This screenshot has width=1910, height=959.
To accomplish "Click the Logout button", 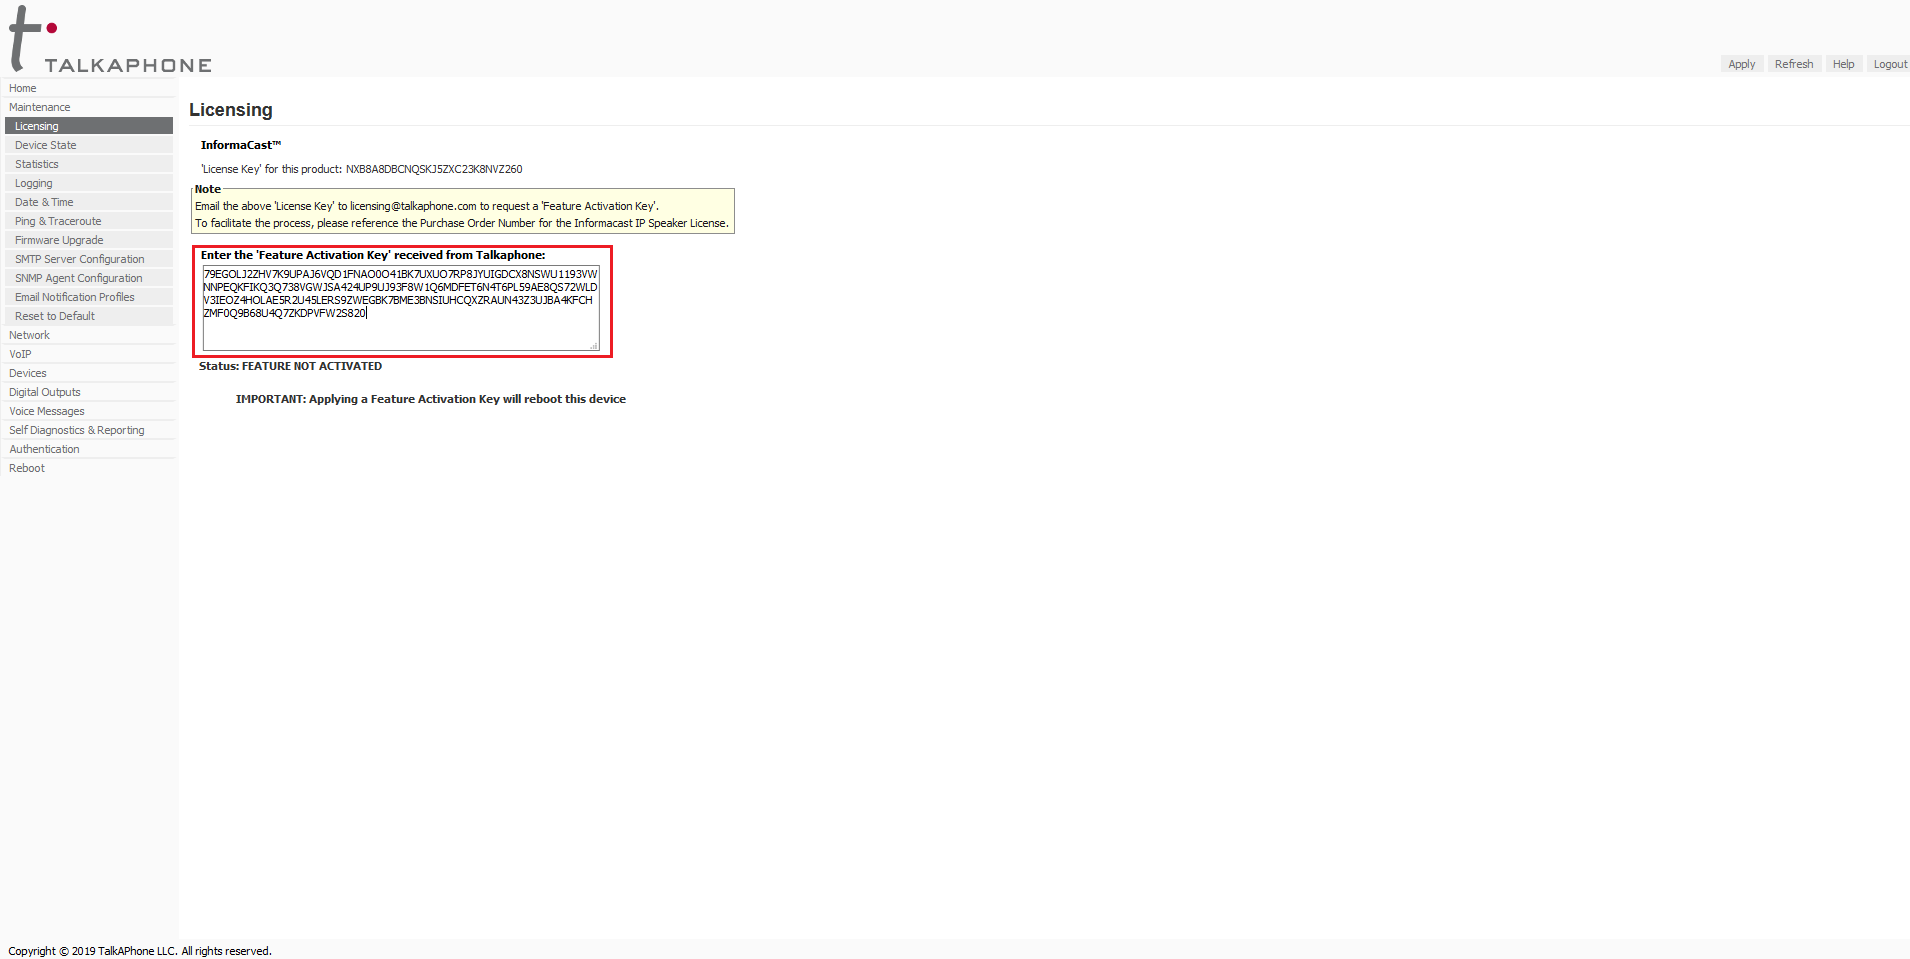I will [1890, 64].
